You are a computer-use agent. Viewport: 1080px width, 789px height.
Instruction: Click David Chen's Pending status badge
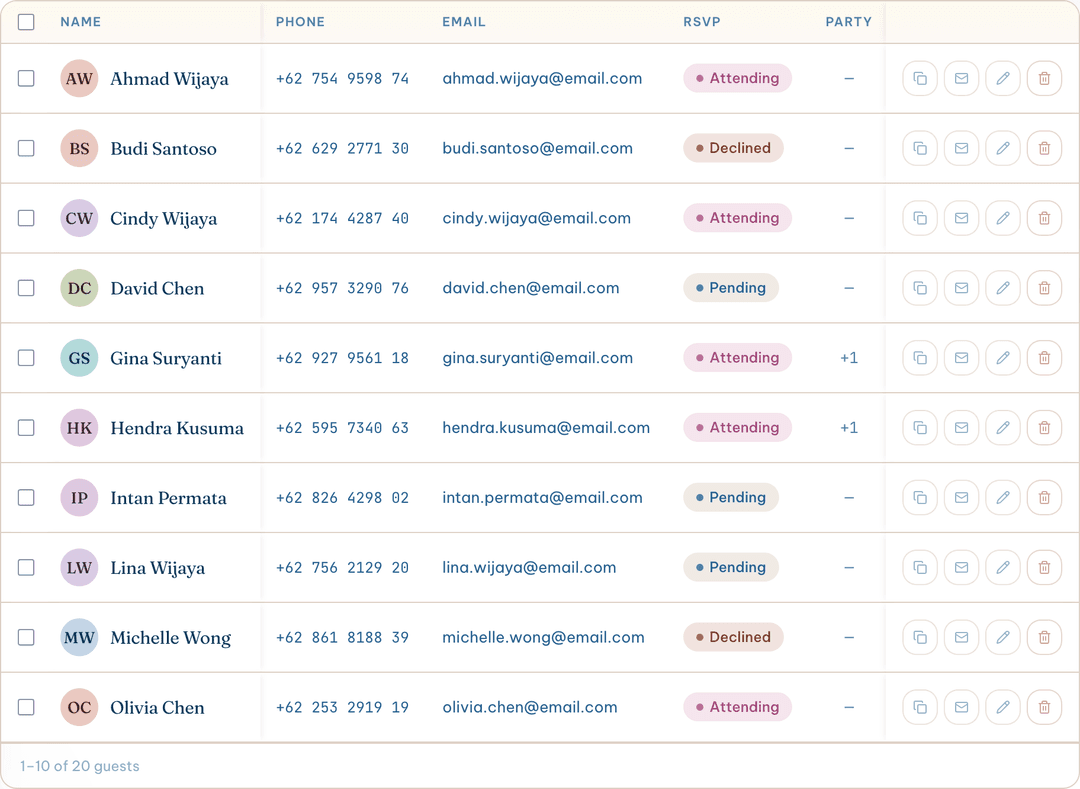(x=731, y=288)
